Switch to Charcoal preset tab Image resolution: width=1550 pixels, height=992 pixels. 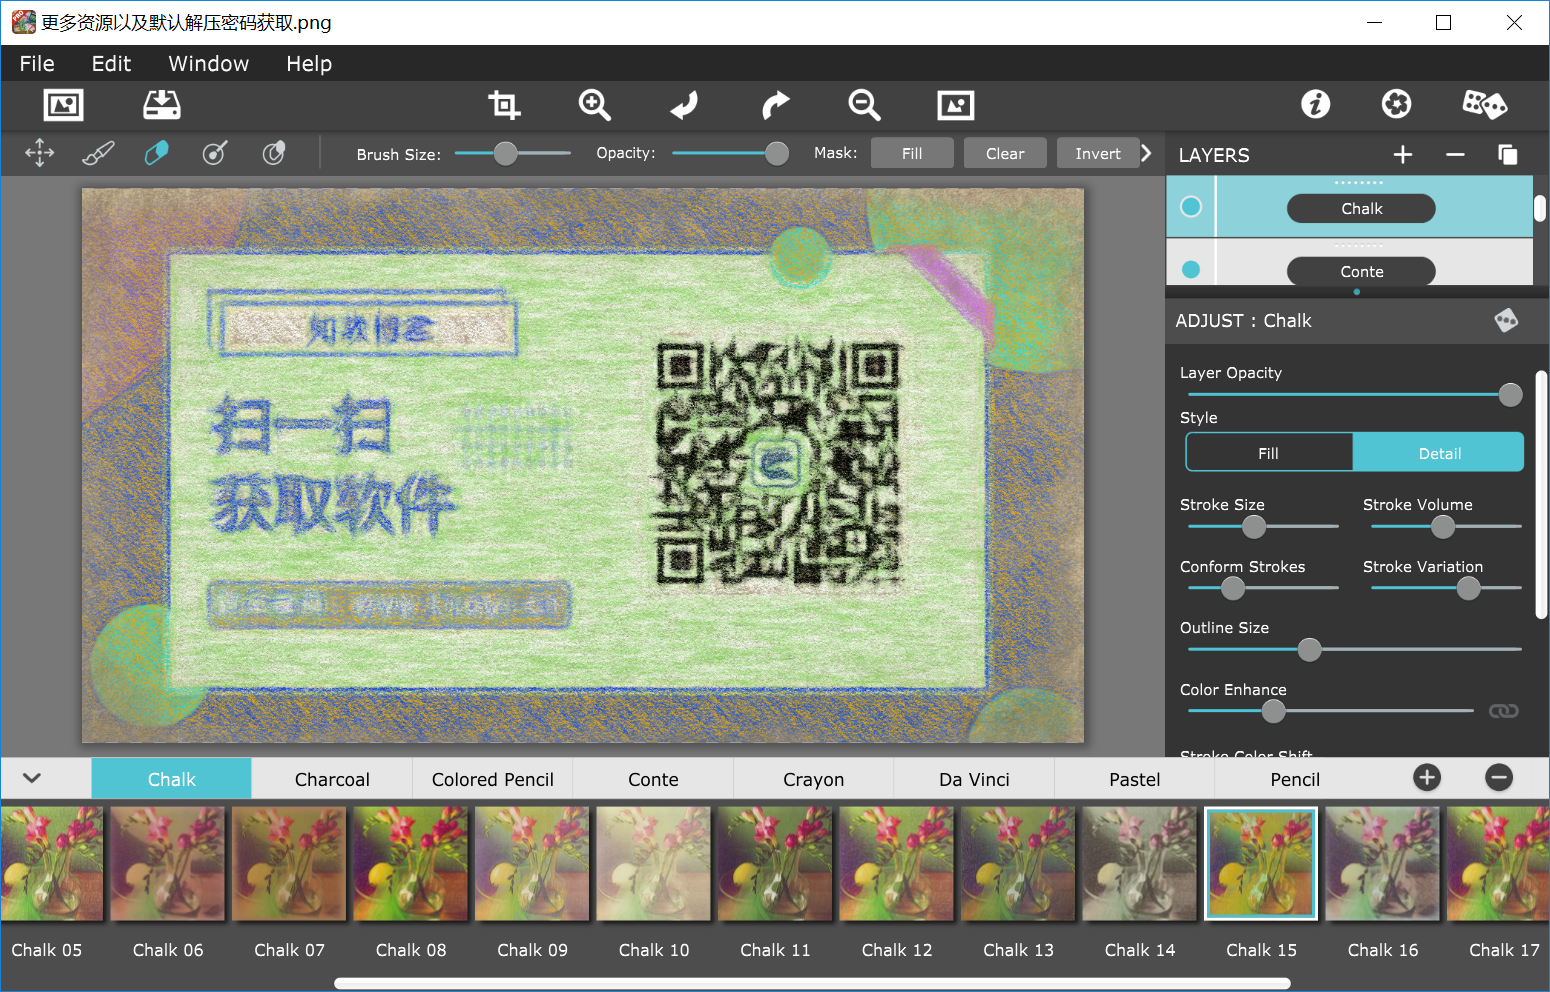click(332, 779)
